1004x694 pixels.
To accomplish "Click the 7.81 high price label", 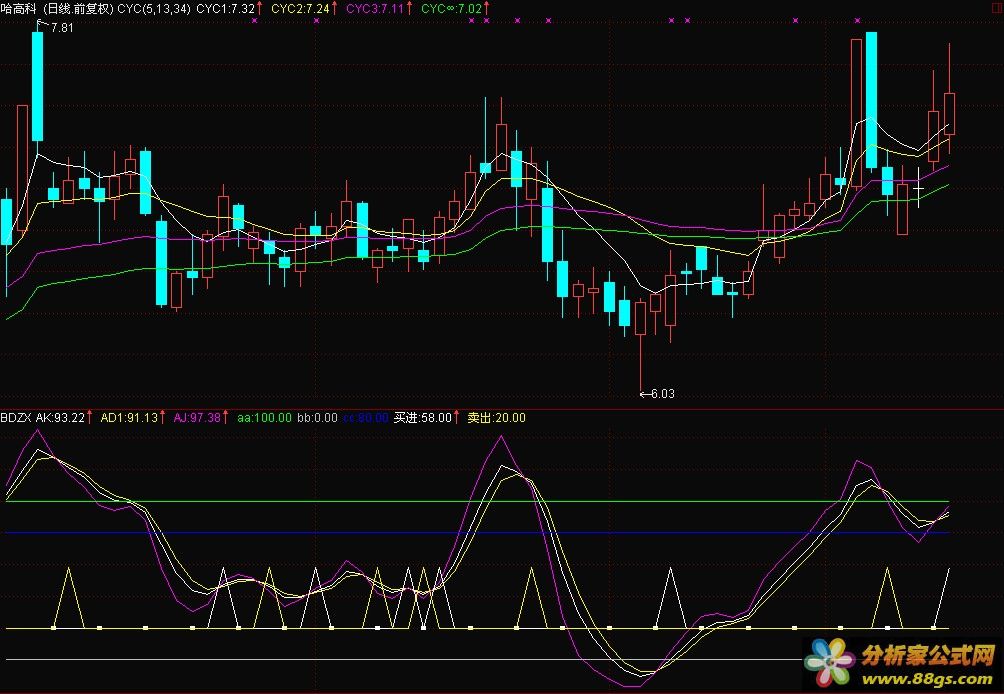I will coord(61,28).
